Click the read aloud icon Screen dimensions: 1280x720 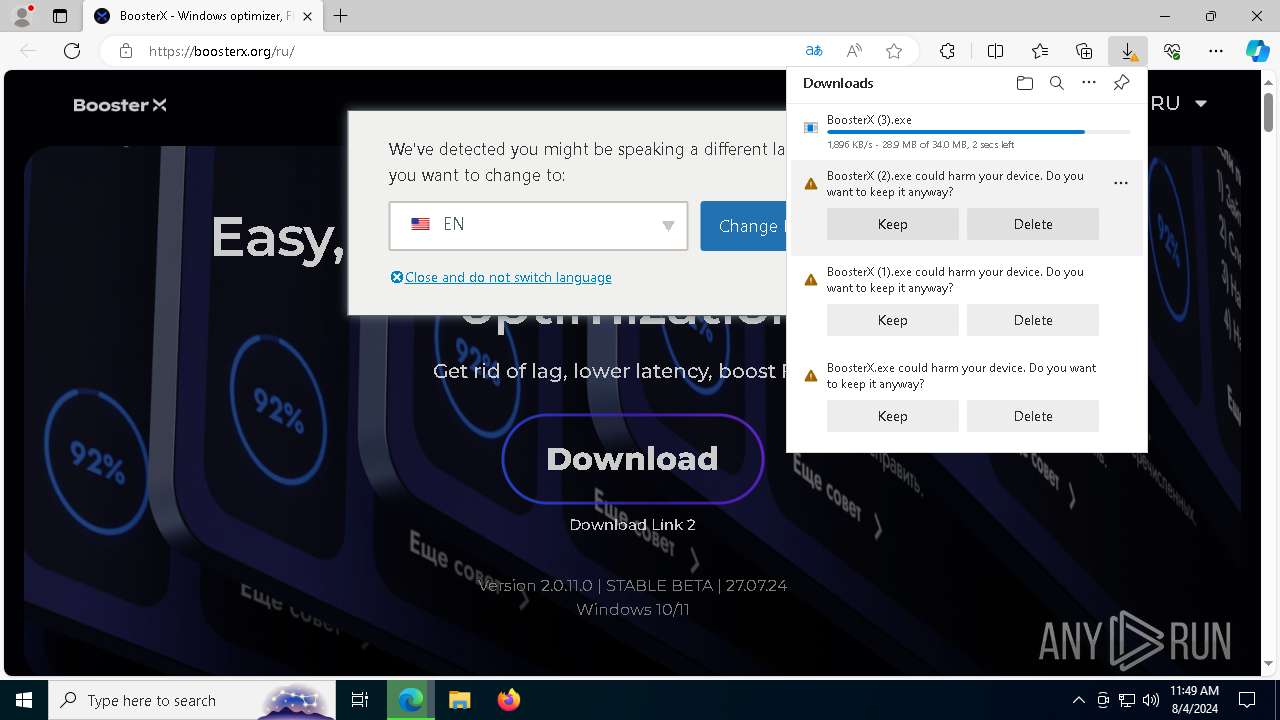[854, 51]
